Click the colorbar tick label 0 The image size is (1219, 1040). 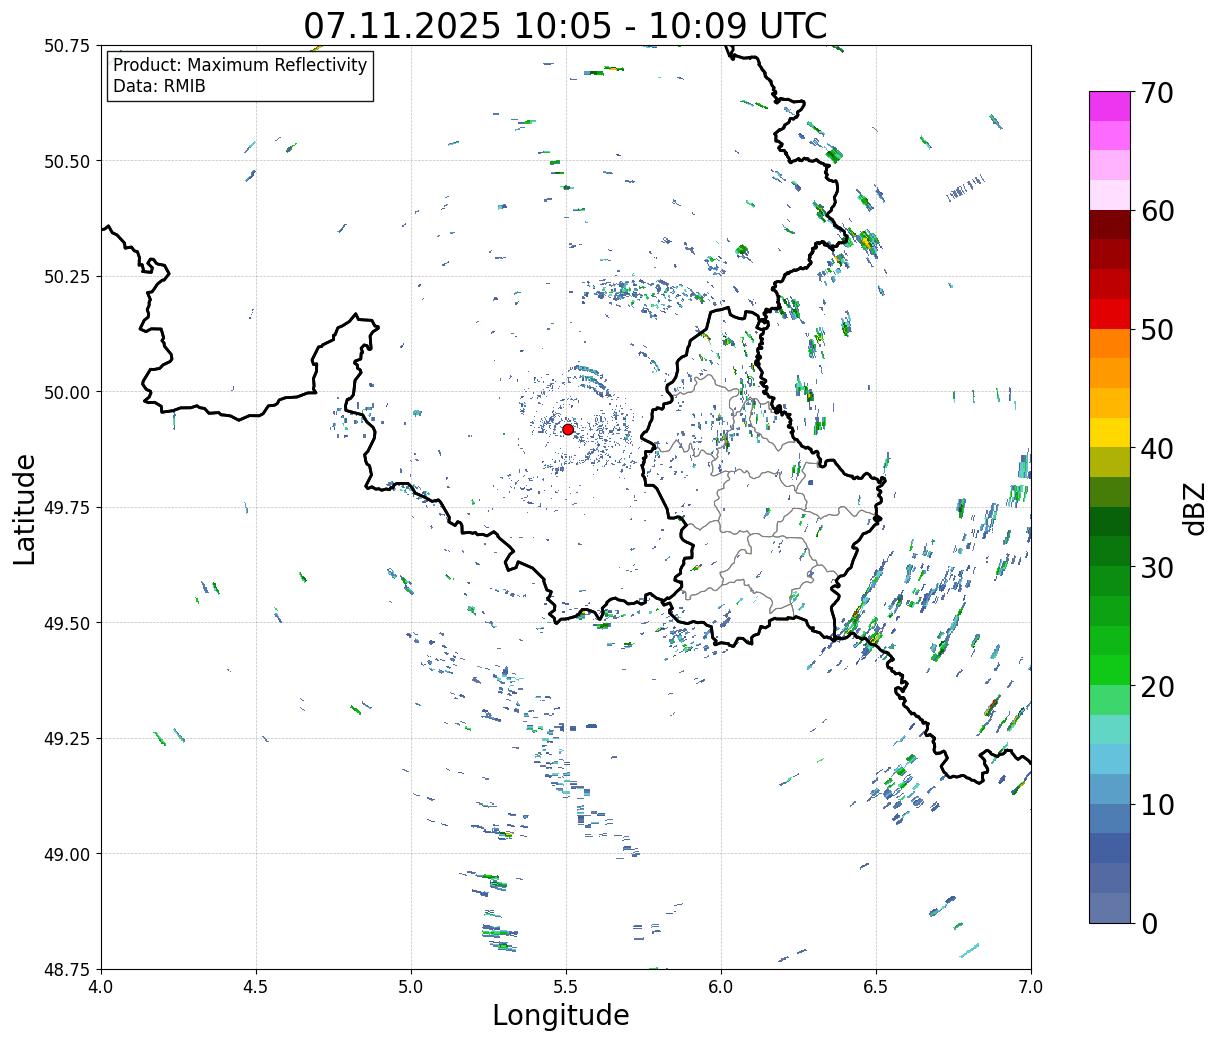(1149, 924)
